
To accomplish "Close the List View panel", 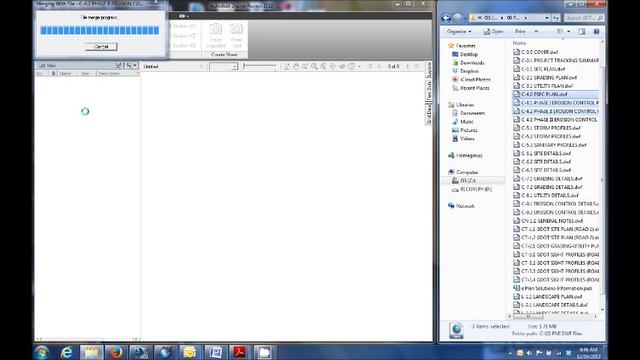I will (x=136, y=65).
